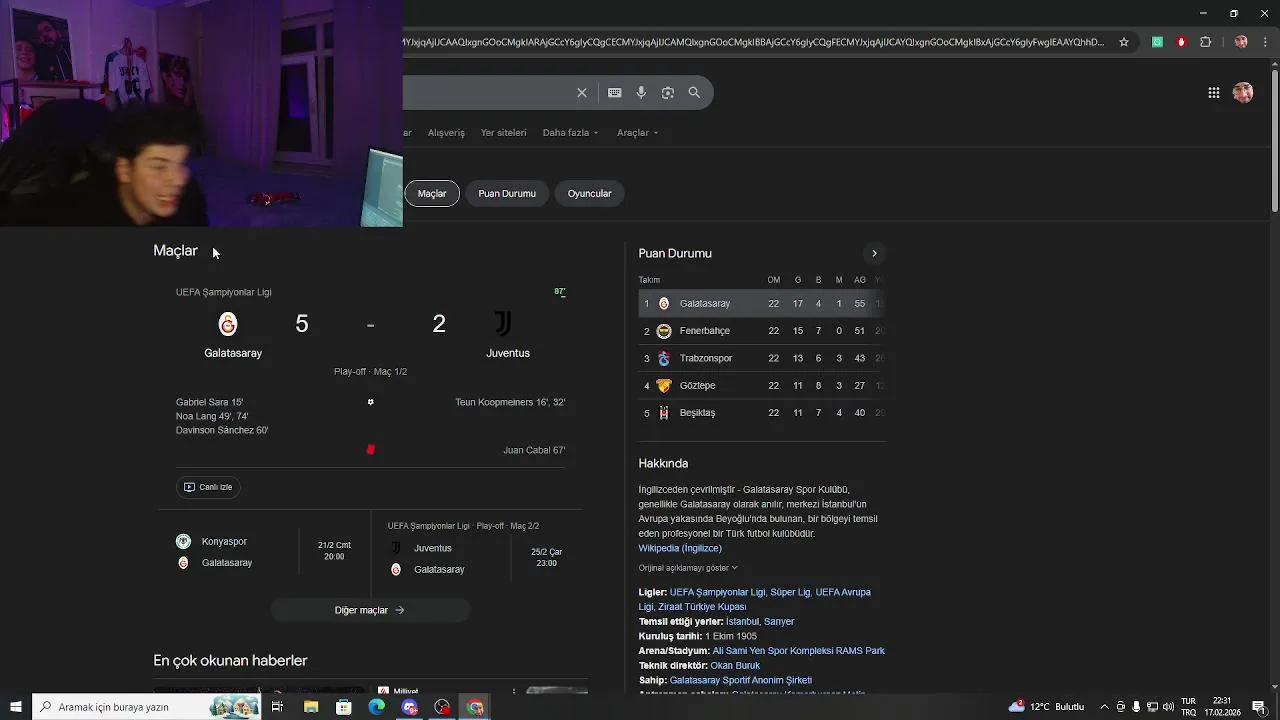
Task: Click the Chrome address bar URL
Action: click(x=755, y=42)
